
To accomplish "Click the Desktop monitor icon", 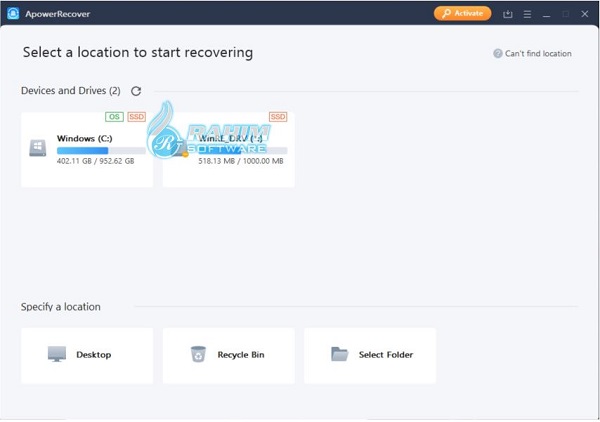I will click(x=57, y=354).
